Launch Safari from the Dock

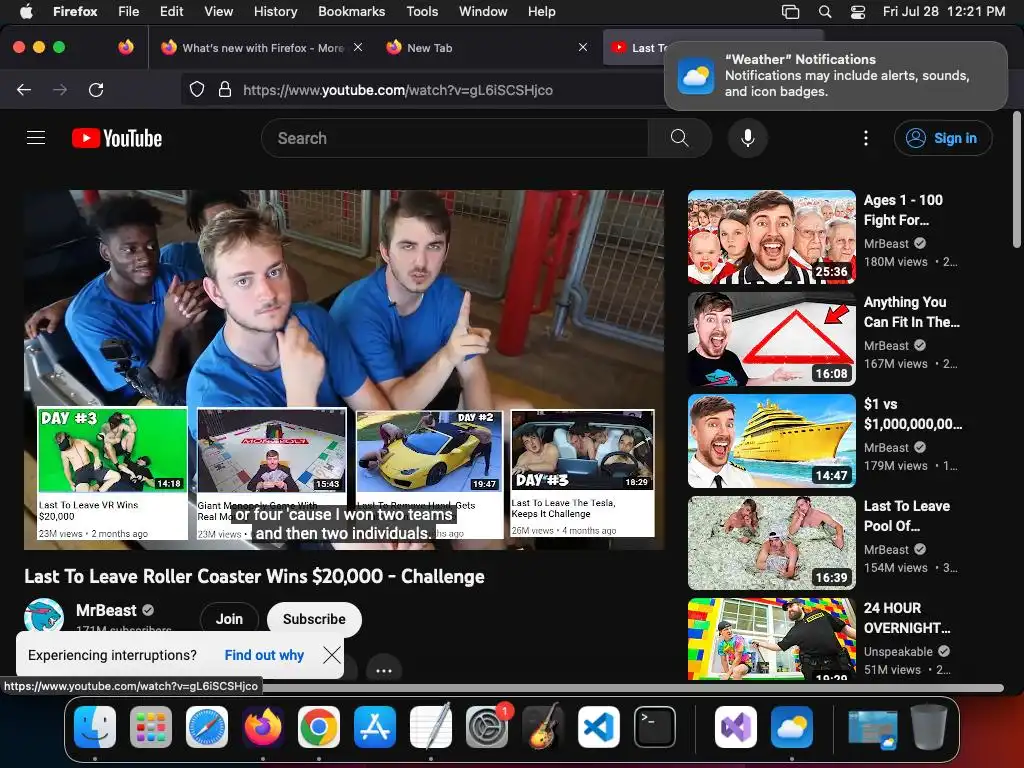207,727
